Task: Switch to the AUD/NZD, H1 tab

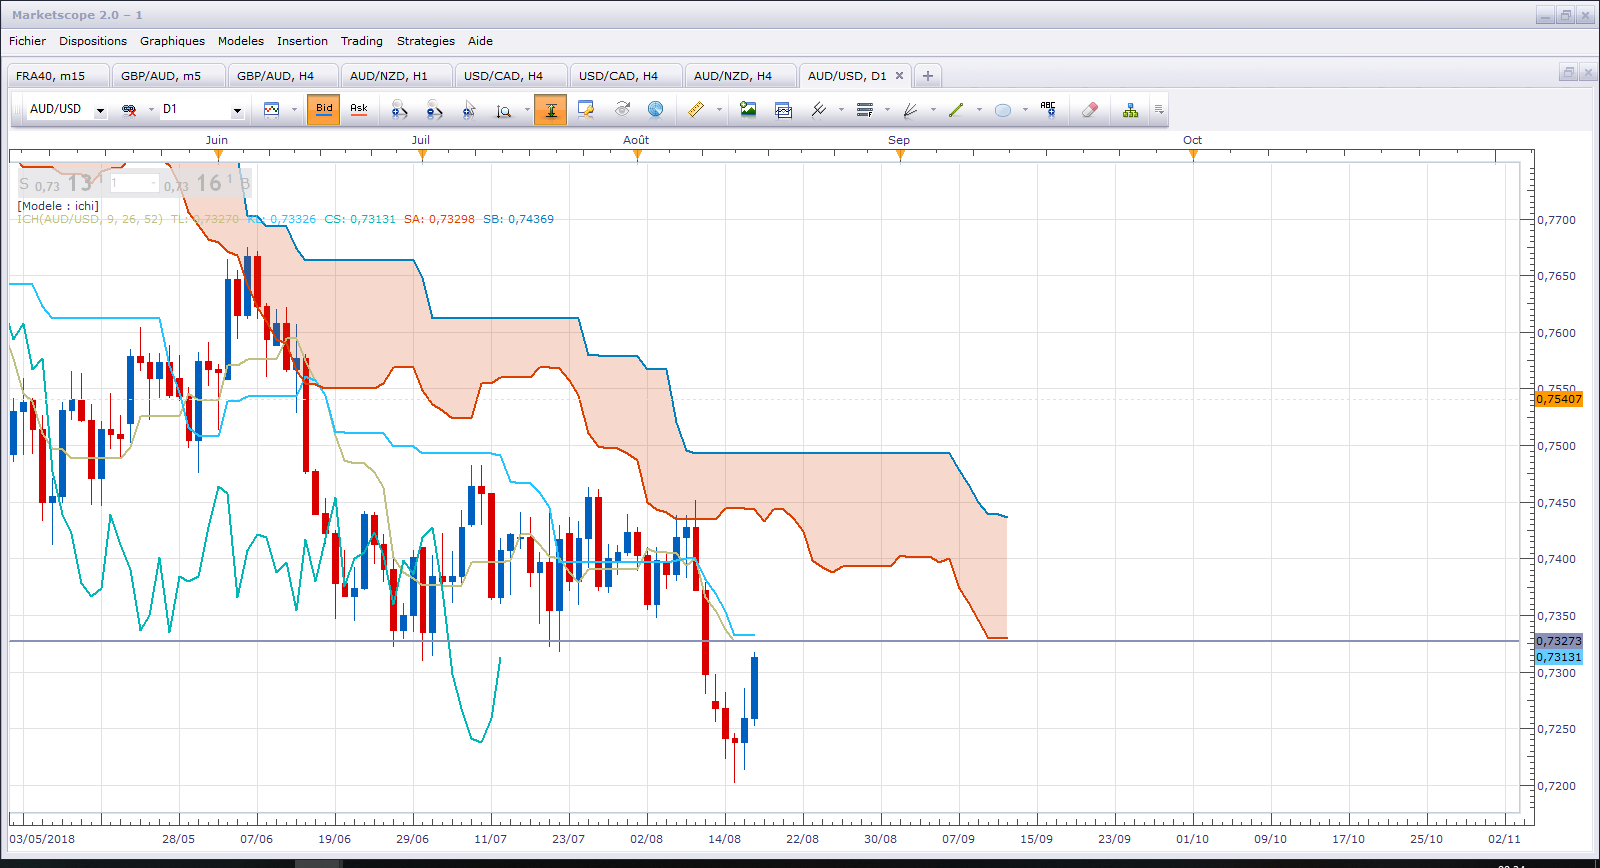Action: [397, 76]
